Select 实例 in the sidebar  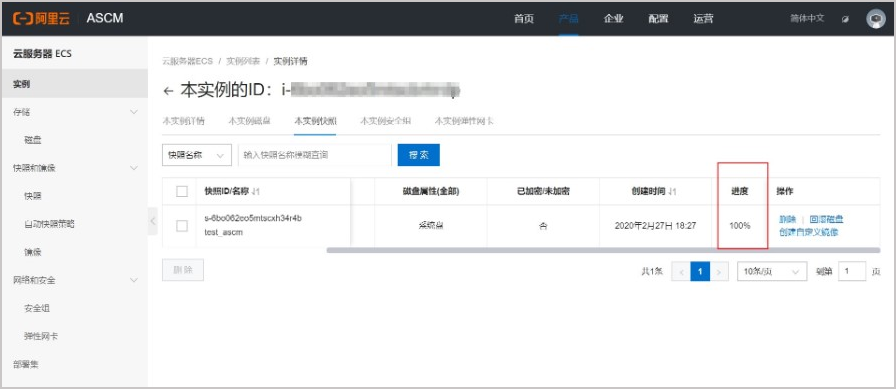coord(74,84)
